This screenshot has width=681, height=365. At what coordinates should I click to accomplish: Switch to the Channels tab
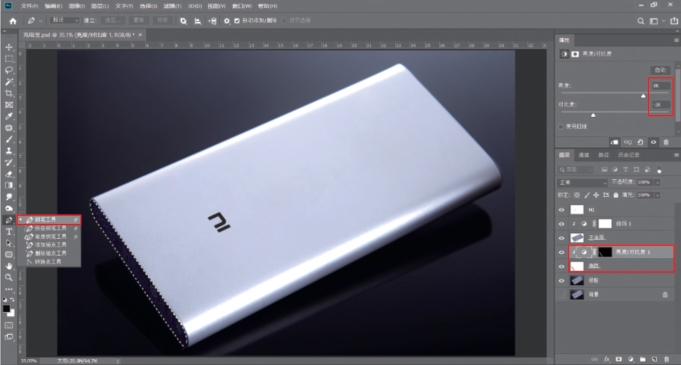(584, 155)
